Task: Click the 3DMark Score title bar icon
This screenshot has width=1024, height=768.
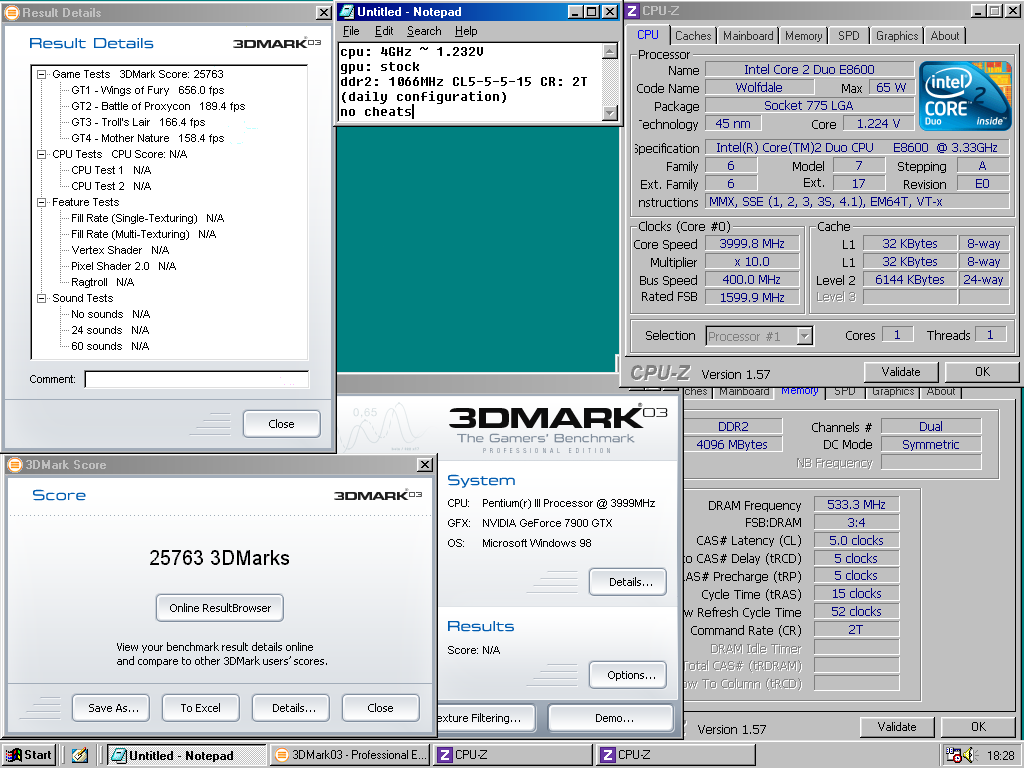Action: point(15,464)
